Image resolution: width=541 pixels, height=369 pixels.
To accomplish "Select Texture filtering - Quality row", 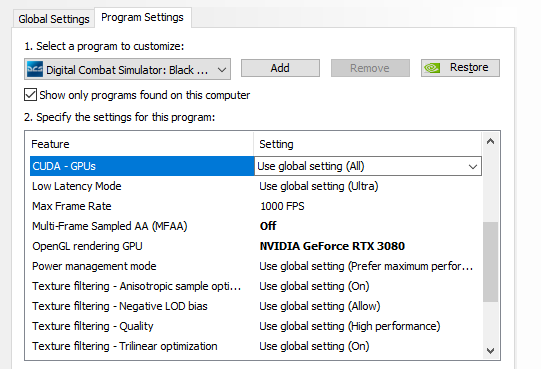I will 93,326.
